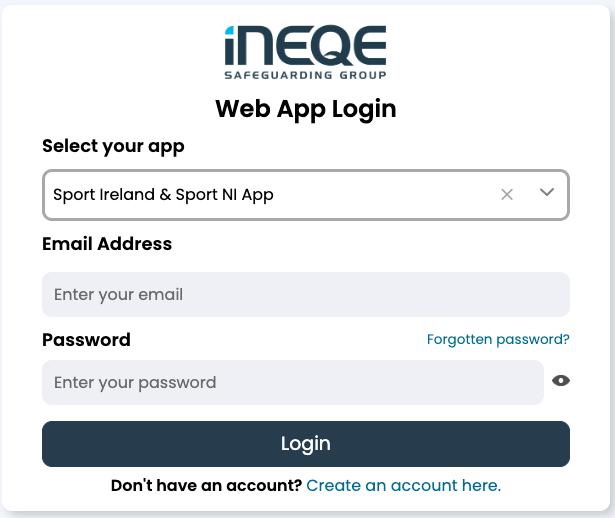Show password using the eye icon
The width and height of the screenshot is (615, 518).
coord(561,380)
